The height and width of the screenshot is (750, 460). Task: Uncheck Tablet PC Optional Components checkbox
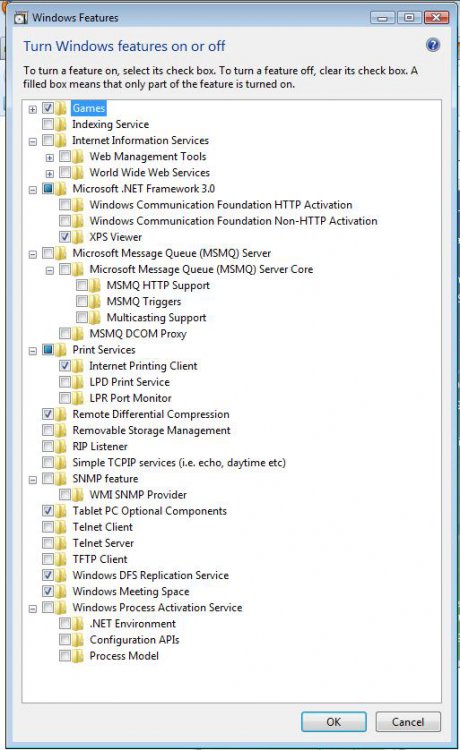click(48, 511)
